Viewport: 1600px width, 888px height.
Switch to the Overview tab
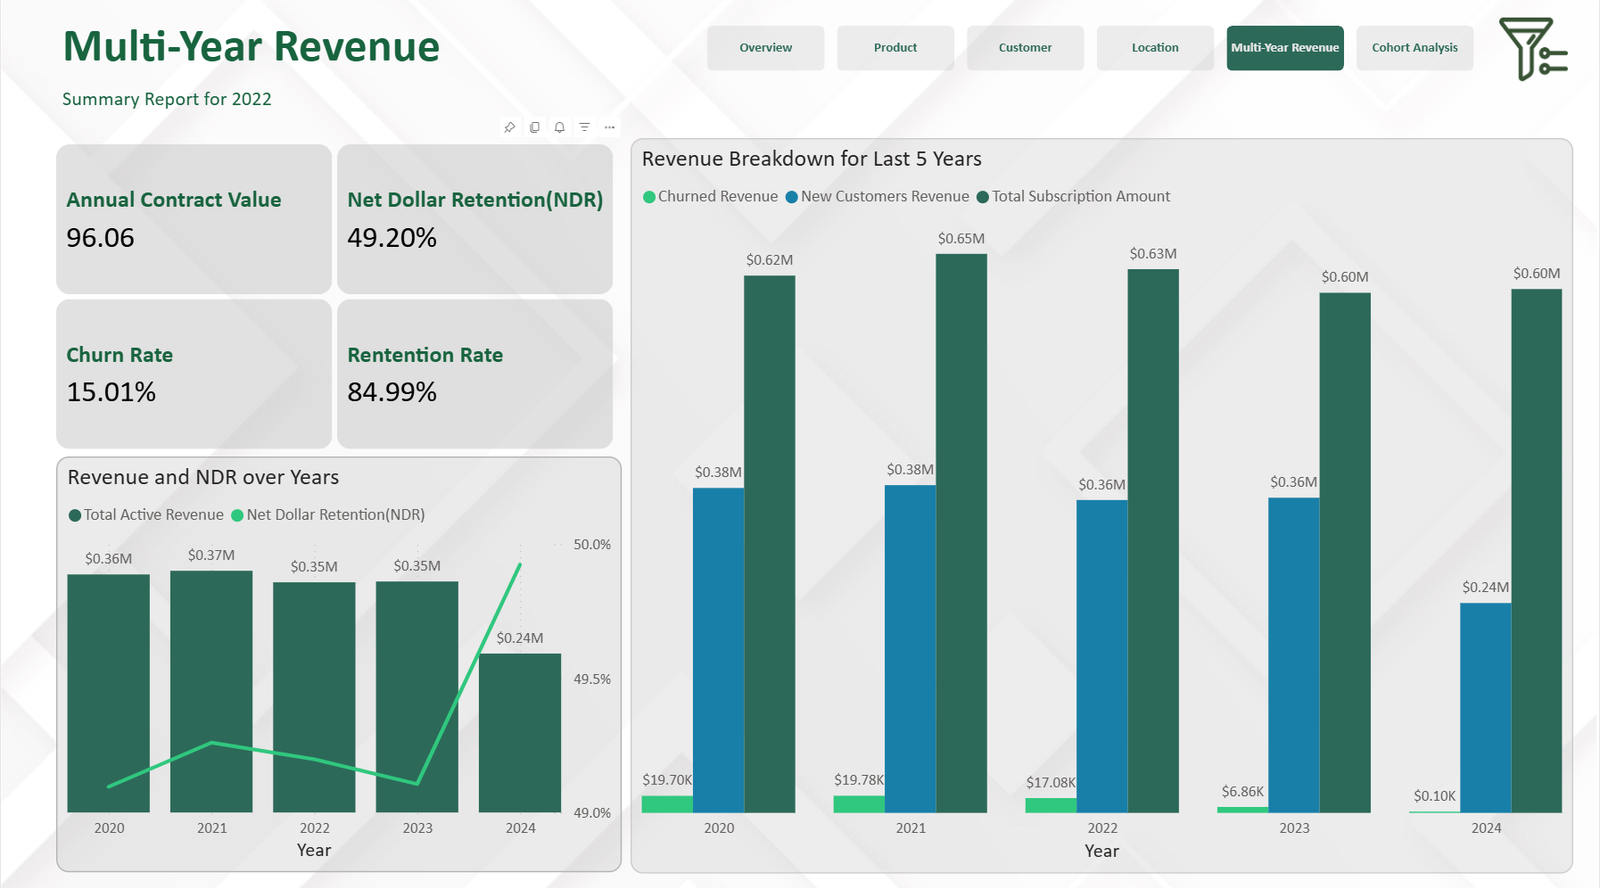765,48
